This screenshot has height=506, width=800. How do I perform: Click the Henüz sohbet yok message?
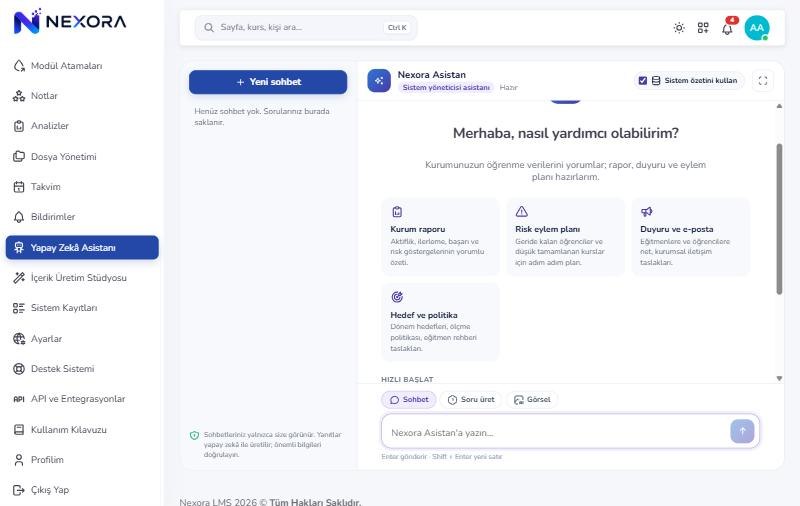point(262,117)
